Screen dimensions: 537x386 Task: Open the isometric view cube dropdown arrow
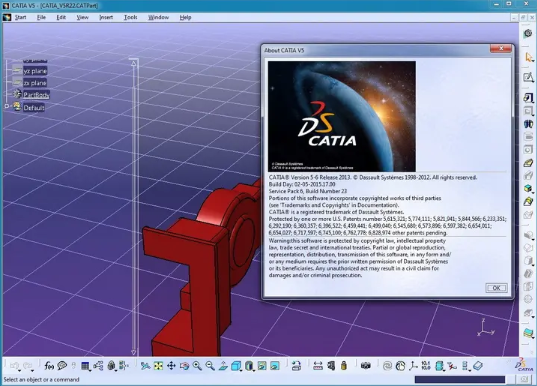[241, 370]
